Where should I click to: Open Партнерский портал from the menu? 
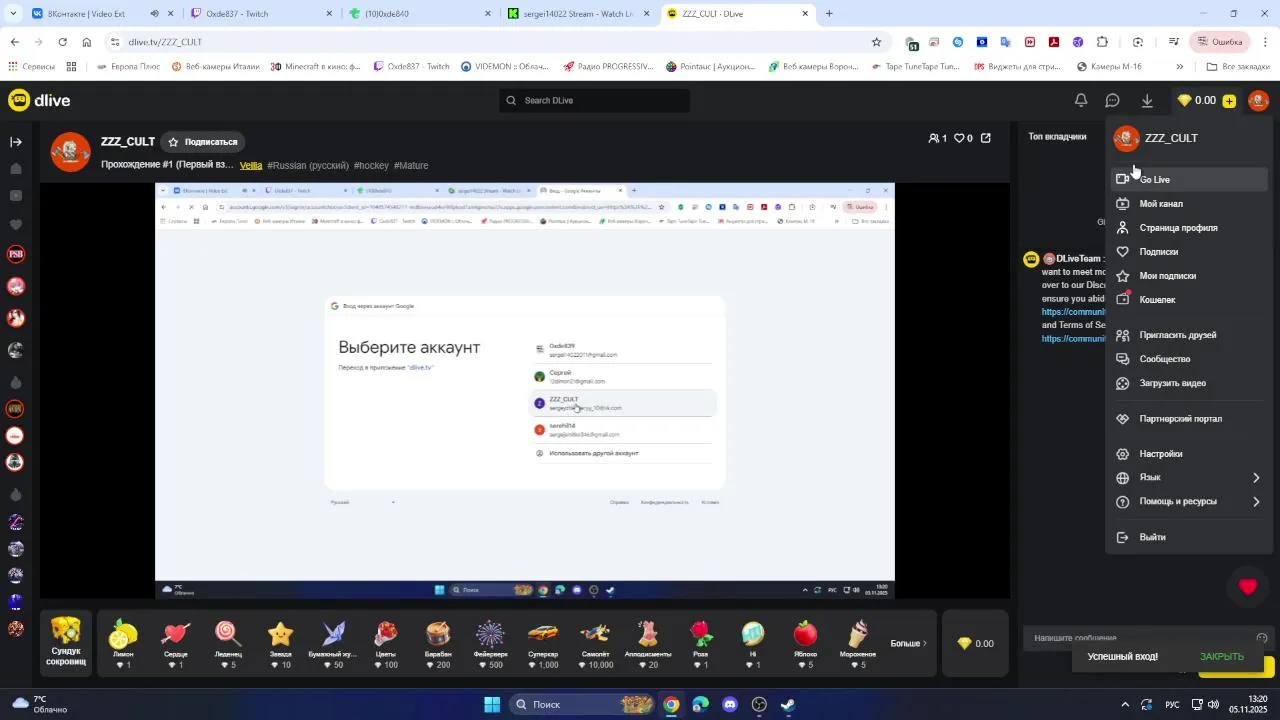pos(1189,419)
